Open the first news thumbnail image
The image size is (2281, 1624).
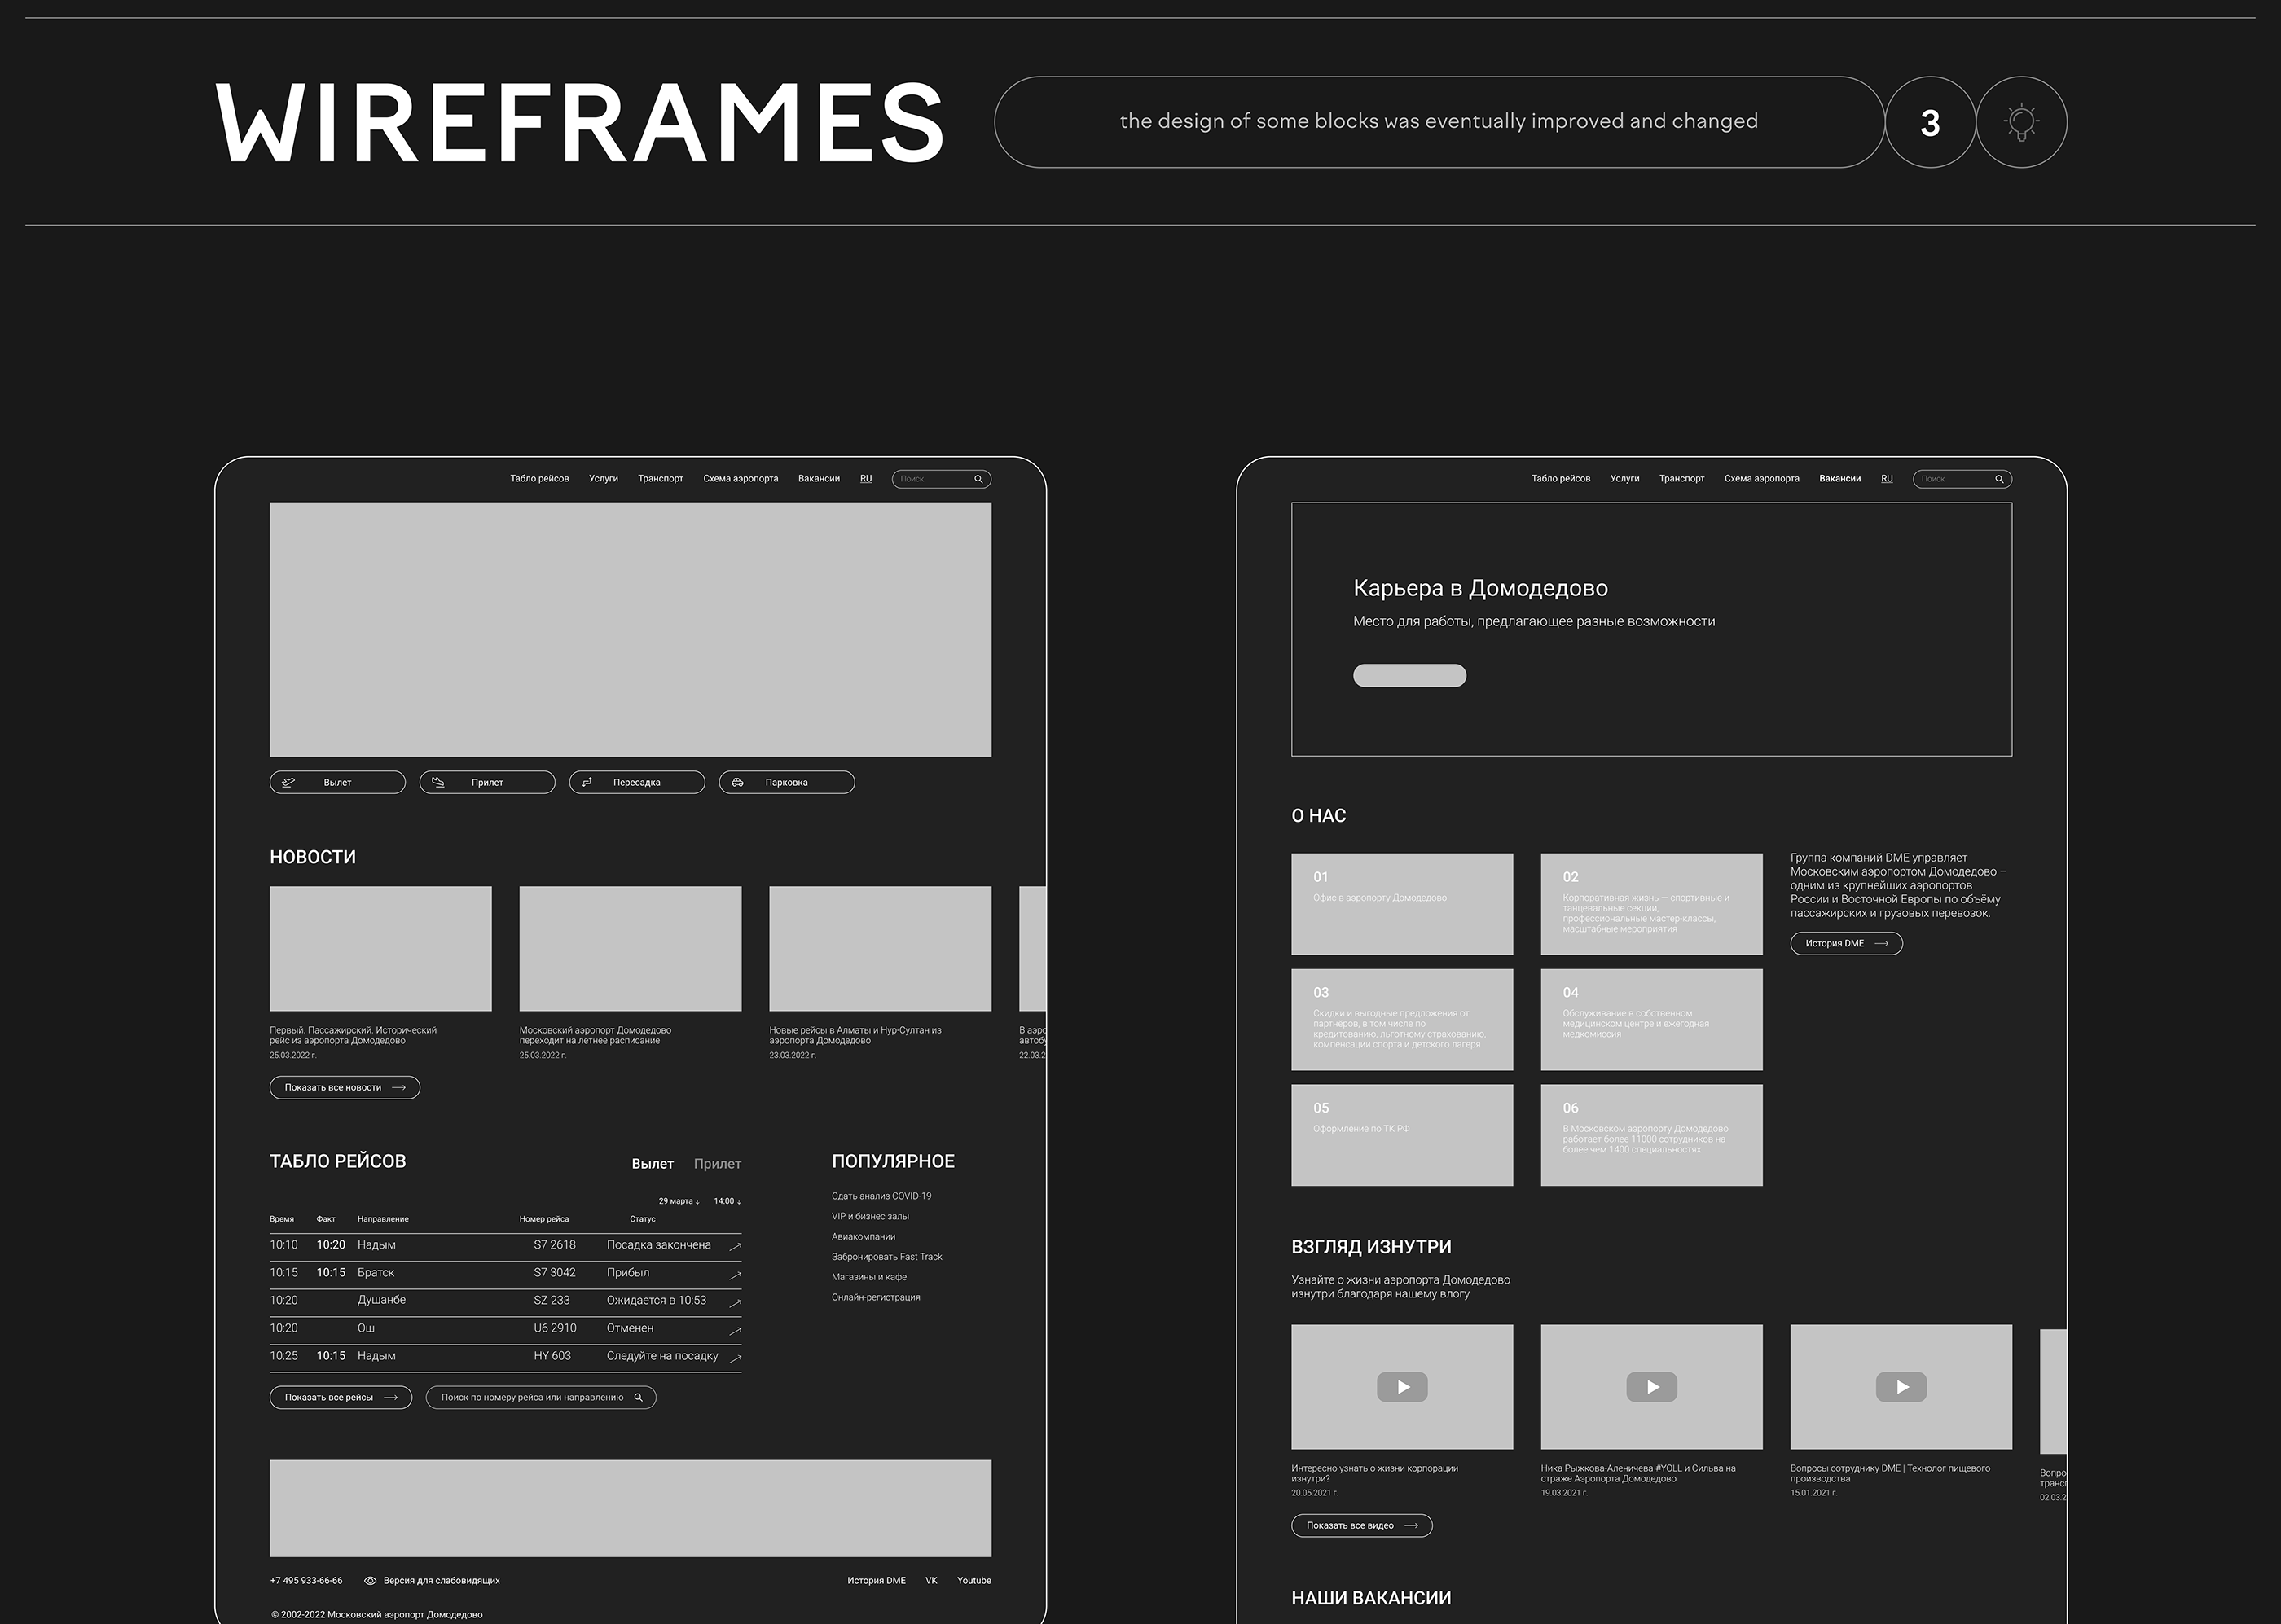(x=380, y=948)
